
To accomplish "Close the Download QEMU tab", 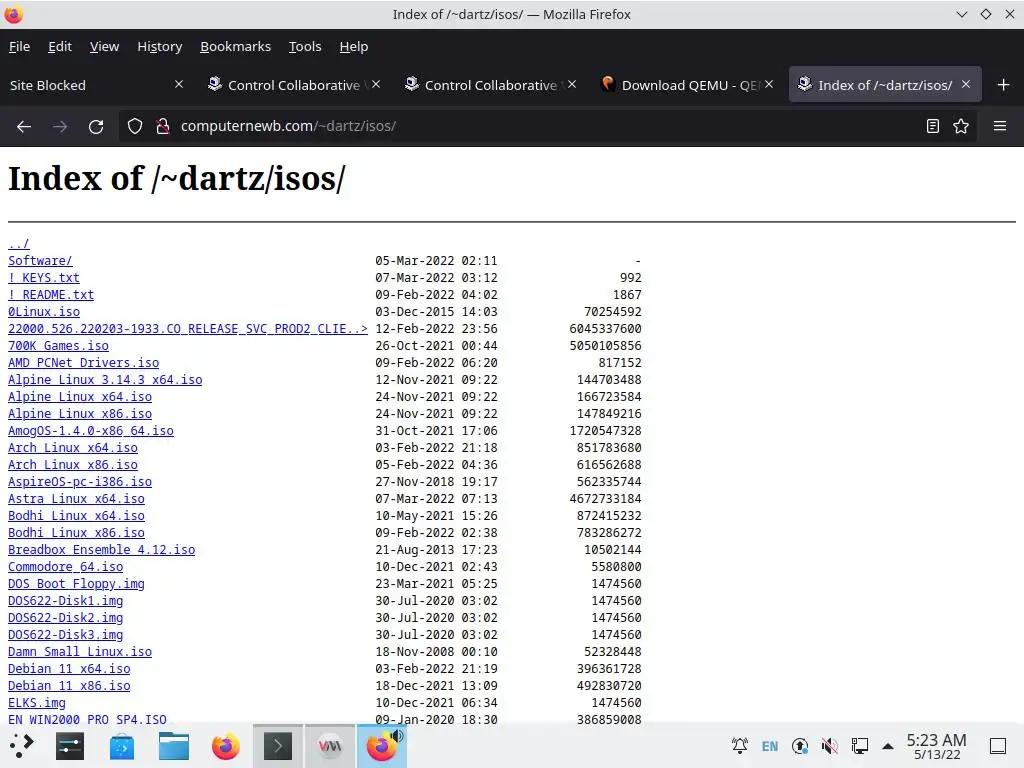I will click(769, 84).
